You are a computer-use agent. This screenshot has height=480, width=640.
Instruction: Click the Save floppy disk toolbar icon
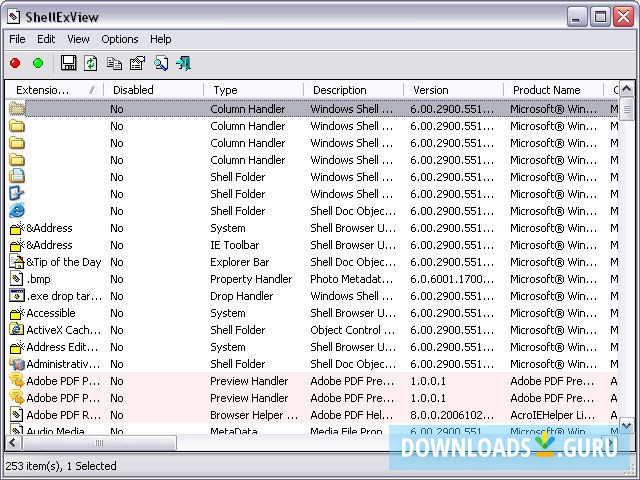tap(68, 63)
